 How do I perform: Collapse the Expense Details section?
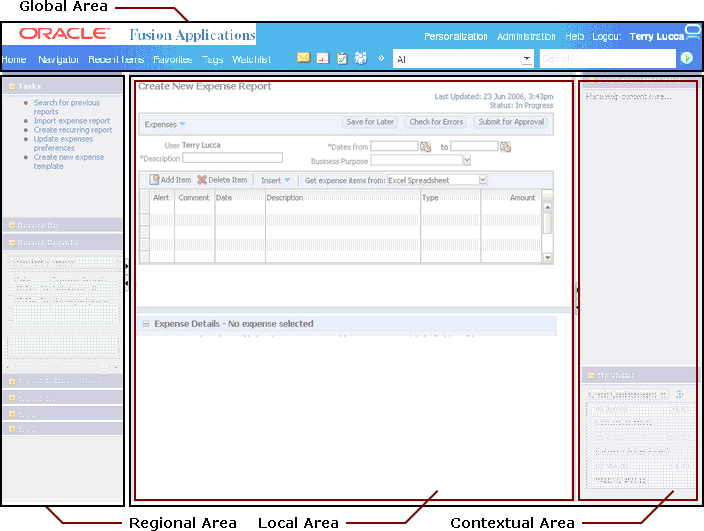click(146, 324)
